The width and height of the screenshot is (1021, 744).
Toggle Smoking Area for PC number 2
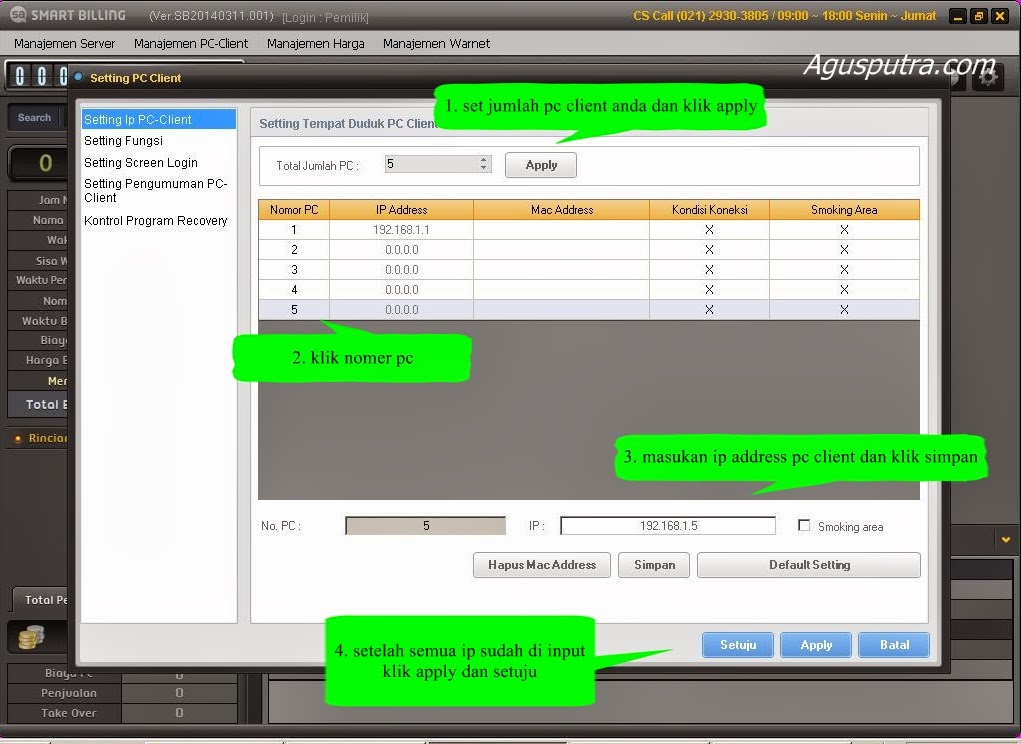843,249
